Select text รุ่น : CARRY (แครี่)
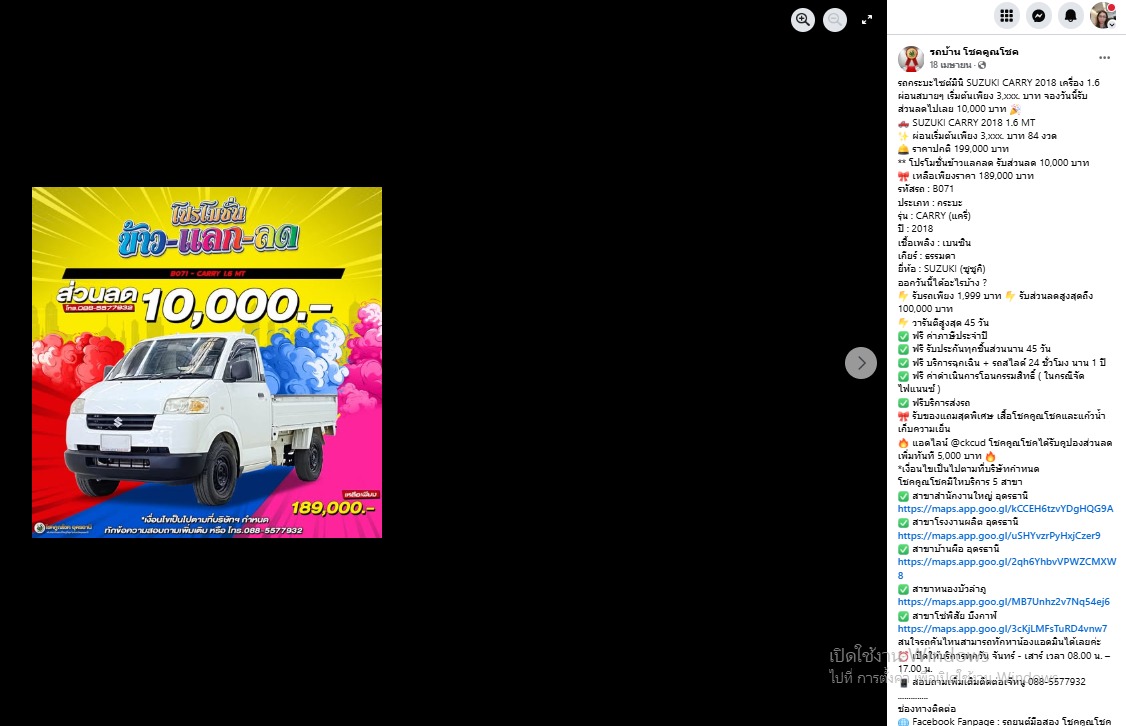 click(x=934, y=215)
